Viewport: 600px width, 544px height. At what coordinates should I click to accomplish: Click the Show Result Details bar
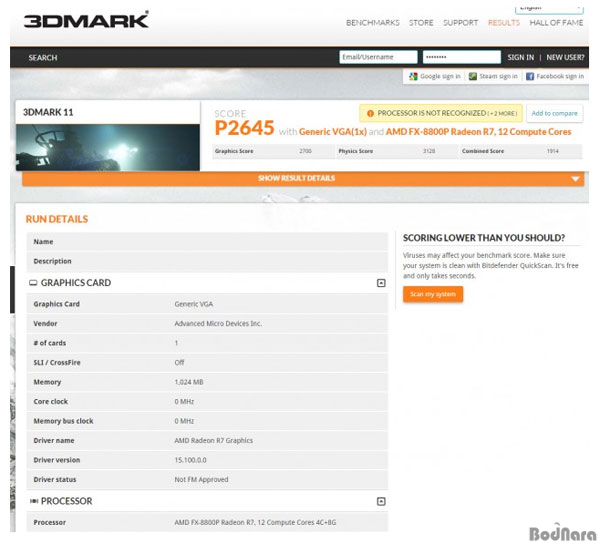303,179
